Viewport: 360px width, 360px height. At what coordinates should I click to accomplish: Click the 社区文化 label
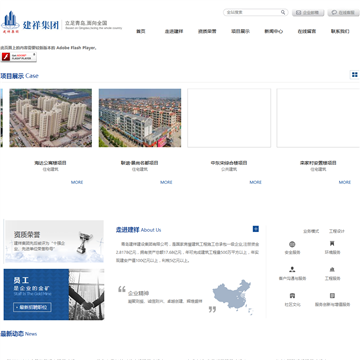[x=292, y=304]
